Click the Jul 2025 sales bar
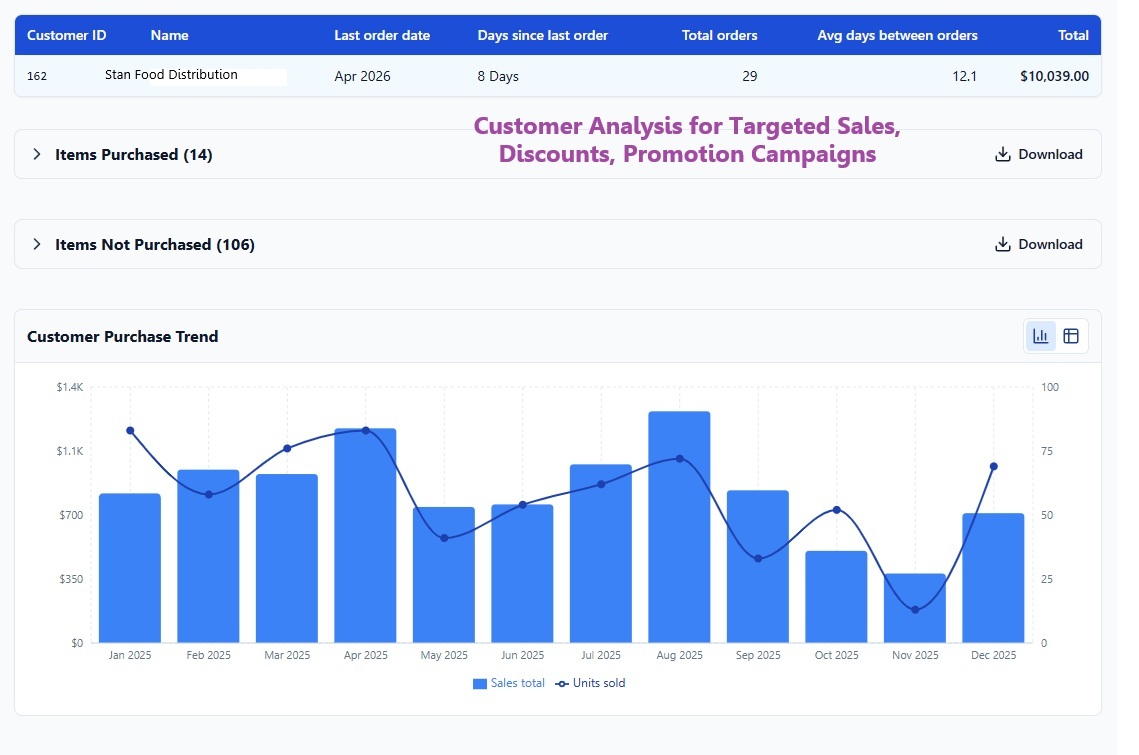Screen dimensions: 1139x755 tap(601, 554)
